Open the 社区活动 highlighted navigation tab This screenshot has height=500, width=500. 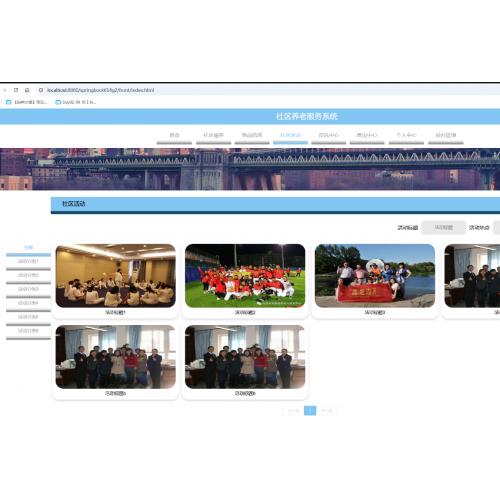point(290,135)
